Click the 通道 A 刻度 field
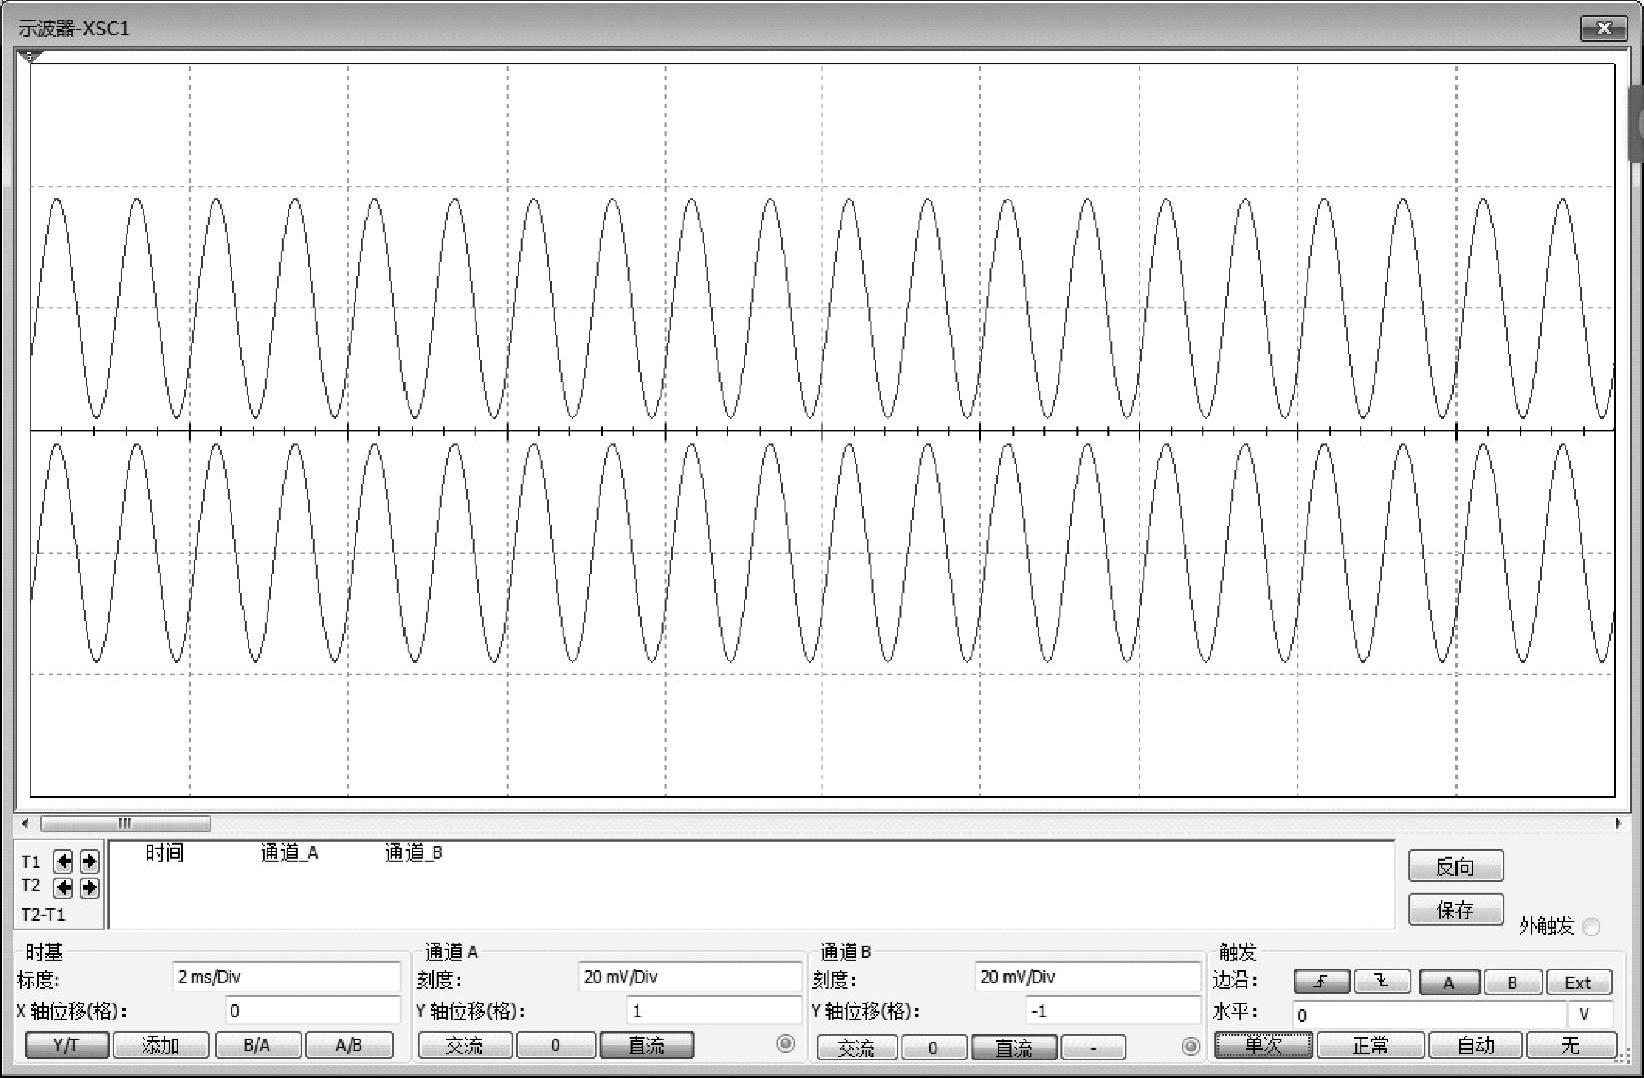Image resolution: width=1644 pixels, height=1078 pixels. [x=690, y=977]
